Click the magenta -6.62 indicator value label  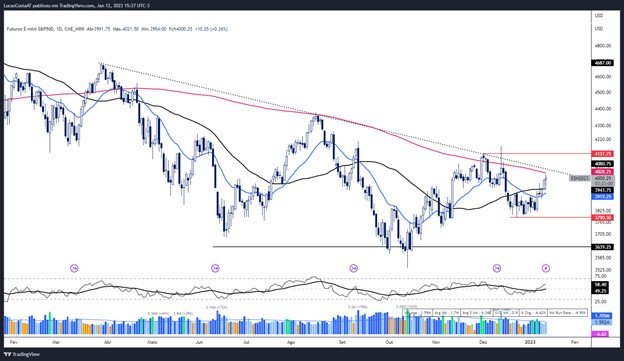coord(601,335)
